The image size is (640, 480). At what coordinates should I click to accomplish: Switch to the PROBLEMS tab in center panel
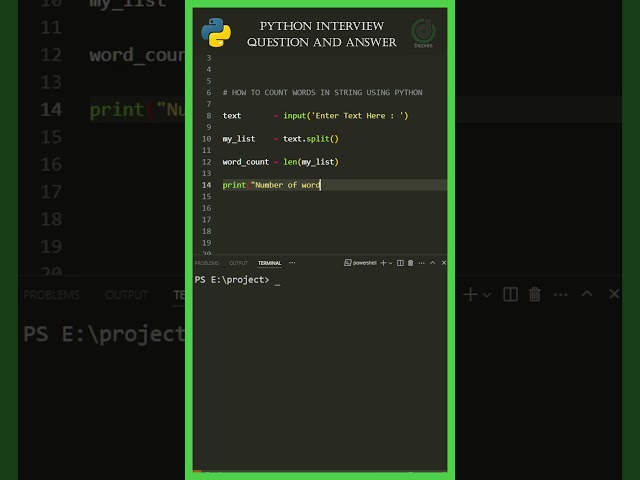click(x=207, y=263)
